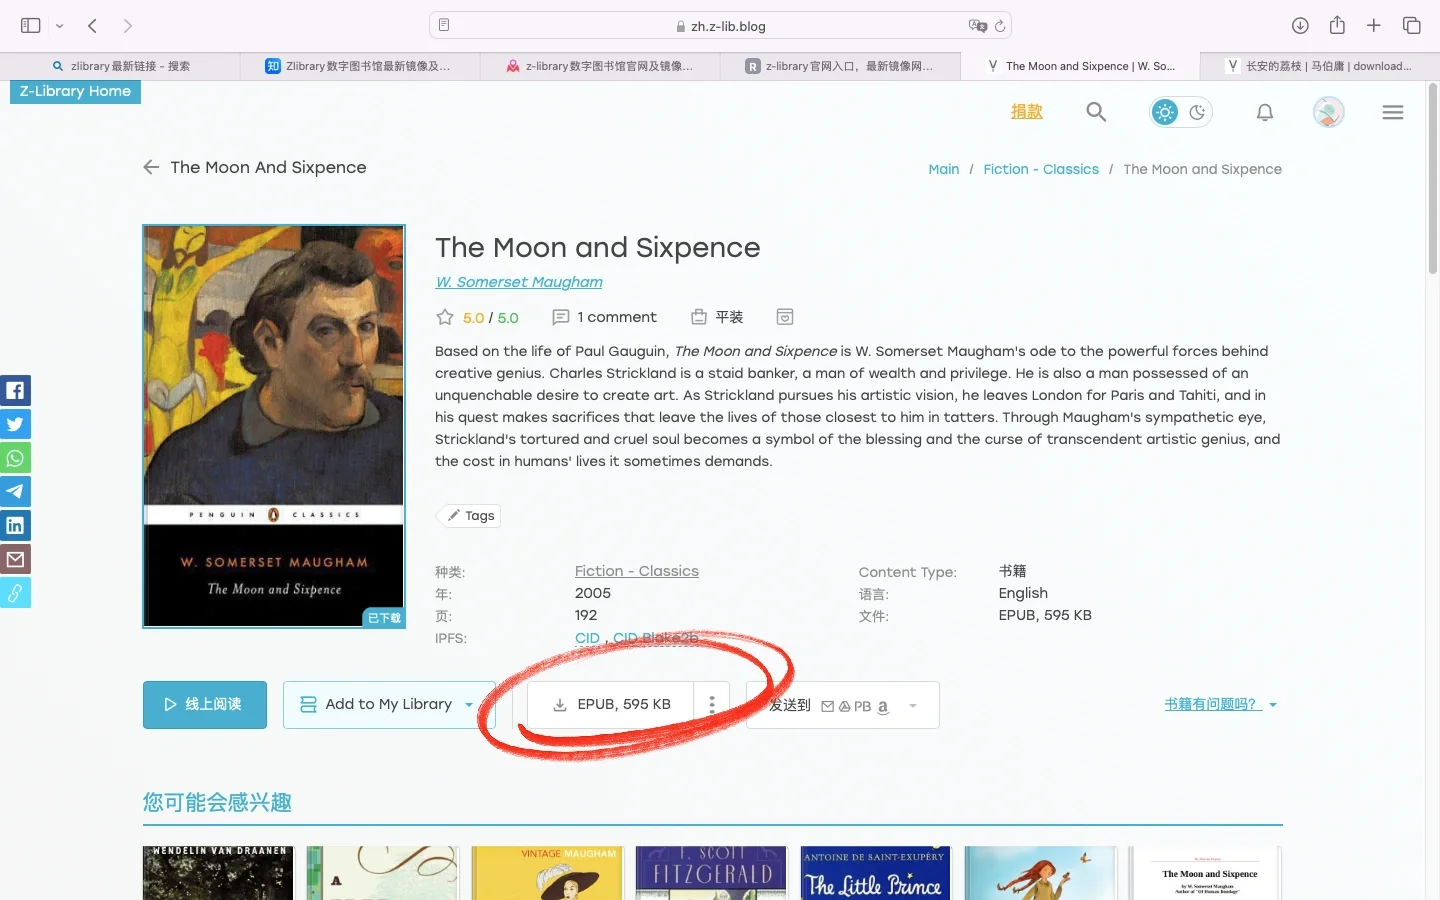Screen dimensions: 1440x900
Task: Open Vintage Maugham recommended book cover
Action: [x=547, y=873]
